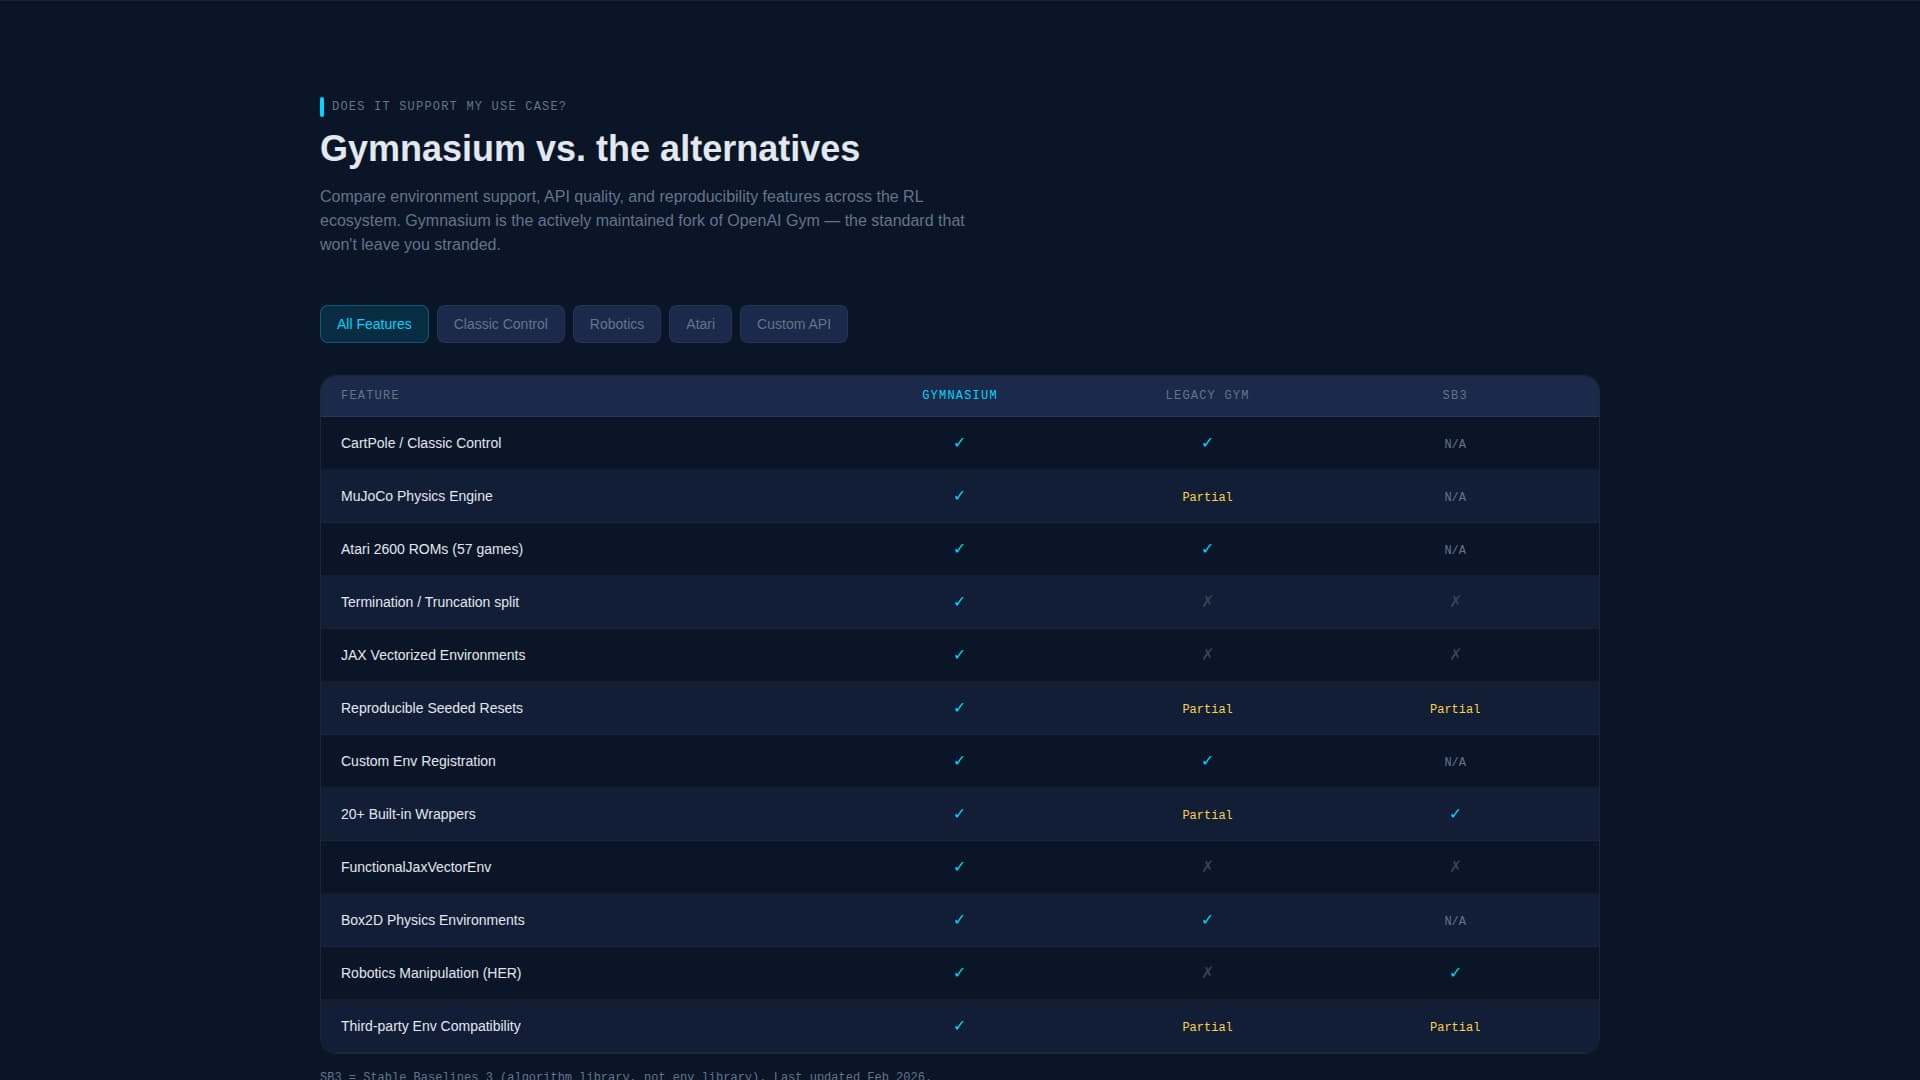Click the Legacy Gym checkmark in the Atari 2600 ROMs row
This screenshot has height=1080, width=1920.
pyautogui.click(x=1207, y=549)
